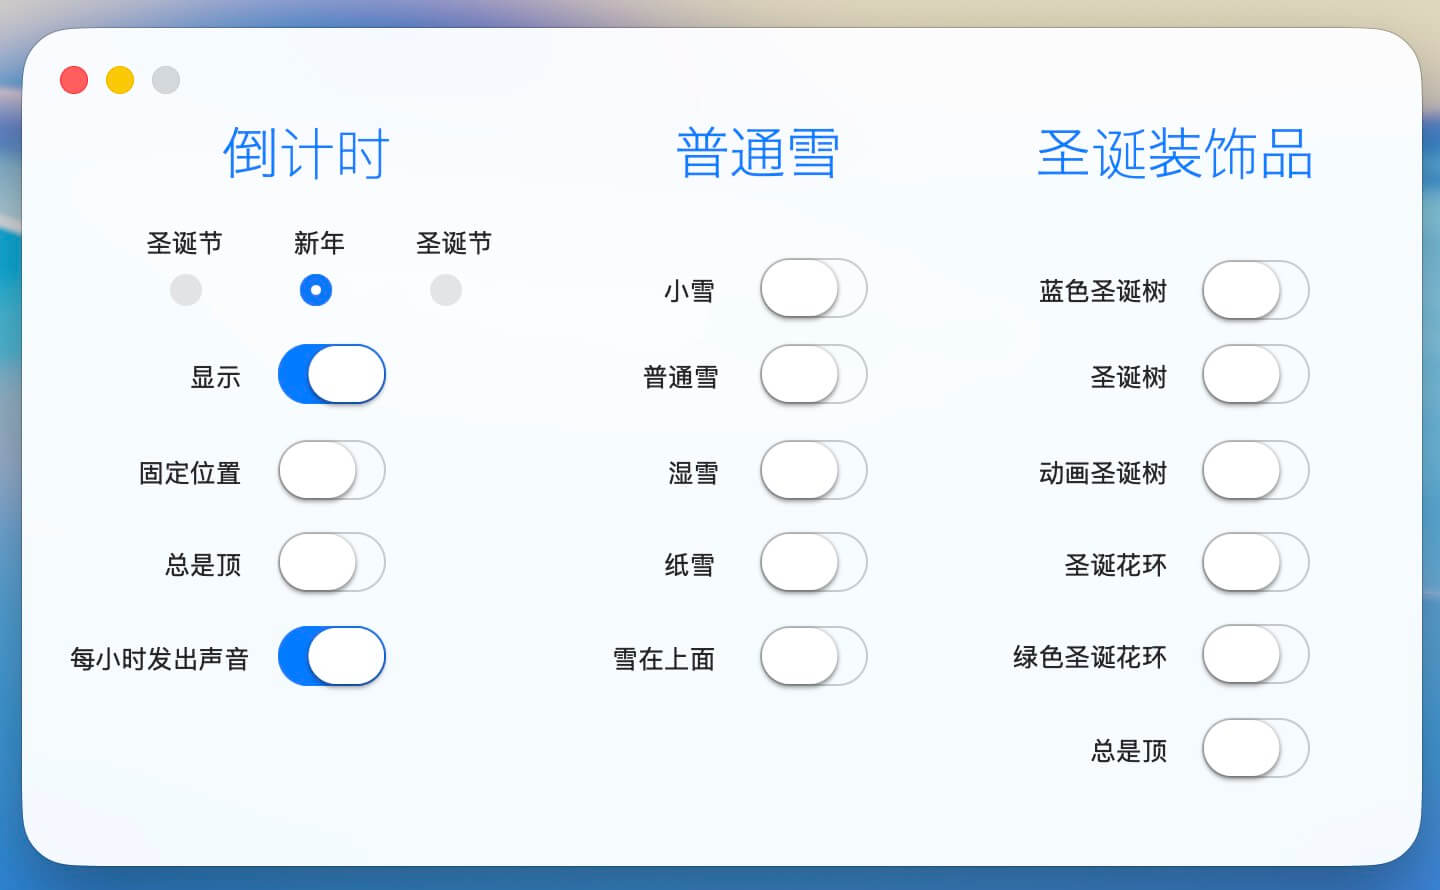1440x890 pixels.
Task: Turn on the plain 圣诞树 toggle
Action: [x=1255, y=375]
